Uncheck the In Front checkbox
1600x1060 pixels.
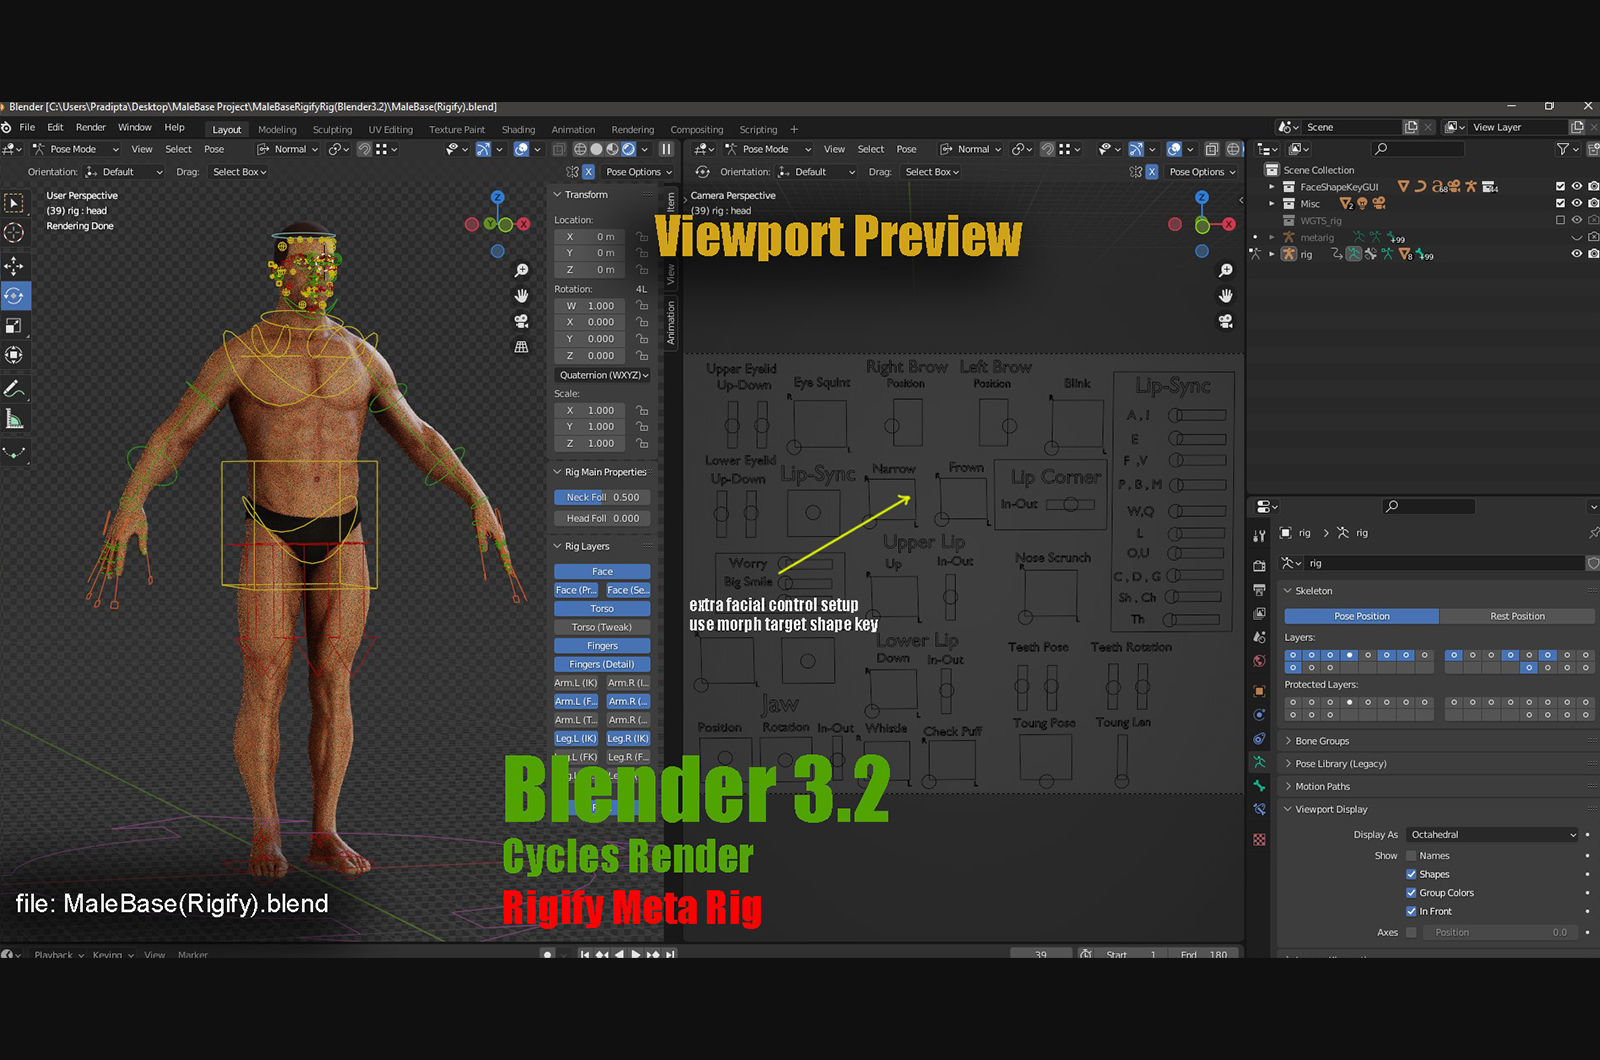(1411, 911)
